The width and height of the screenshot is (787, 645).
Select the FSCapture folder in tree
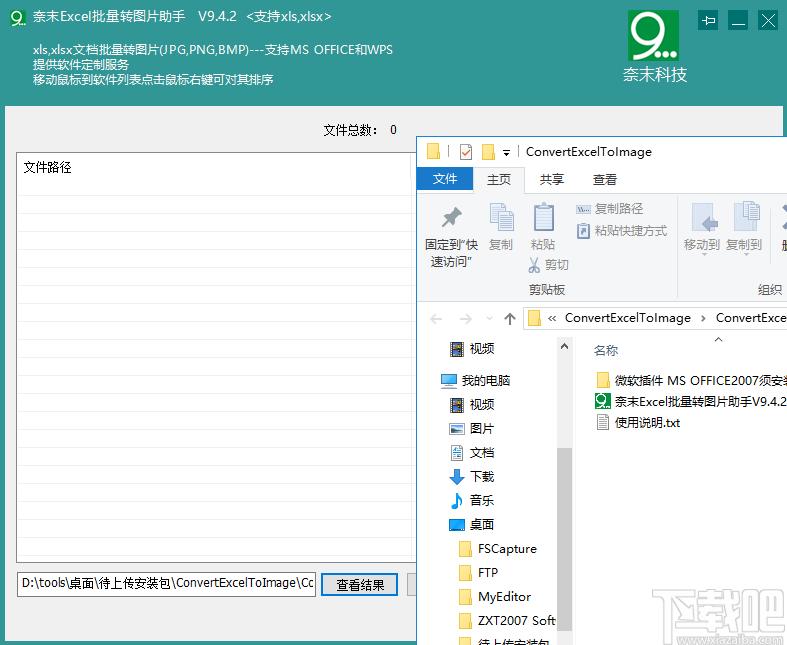[x=498, y=549]
